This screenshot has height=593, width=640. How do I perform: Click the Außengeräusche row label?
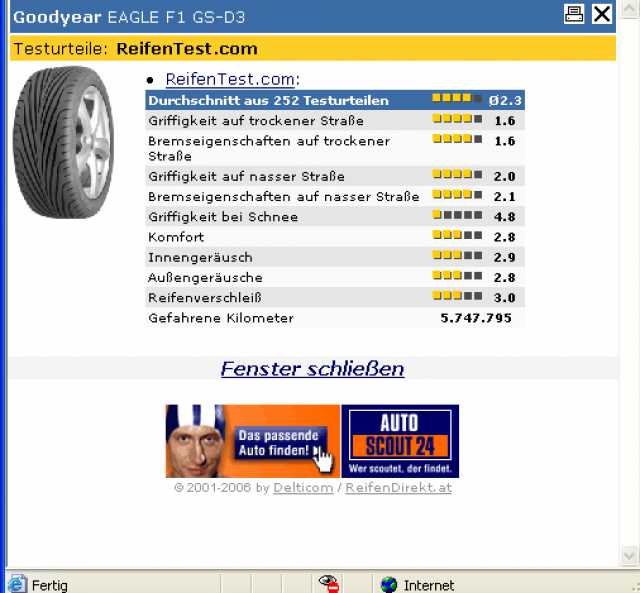[205, 278]
